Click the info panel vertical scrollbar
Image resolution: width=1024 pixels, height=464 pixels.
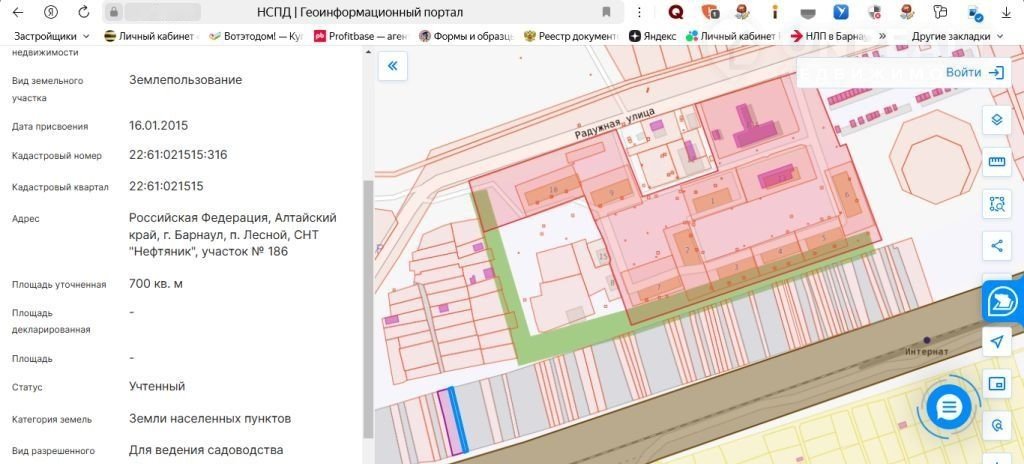368,300
